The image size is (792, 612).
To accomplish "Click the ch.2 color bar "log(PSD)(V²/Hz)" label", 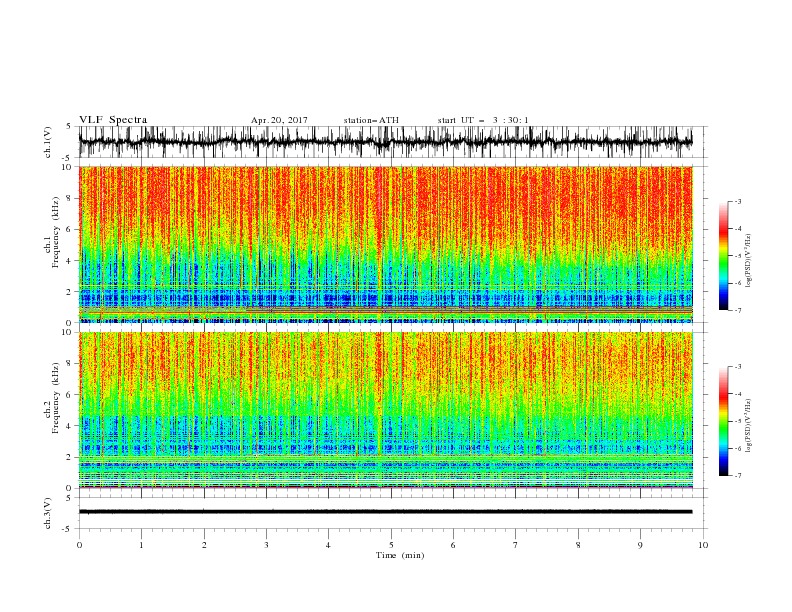I will click(x=749, y=425).
